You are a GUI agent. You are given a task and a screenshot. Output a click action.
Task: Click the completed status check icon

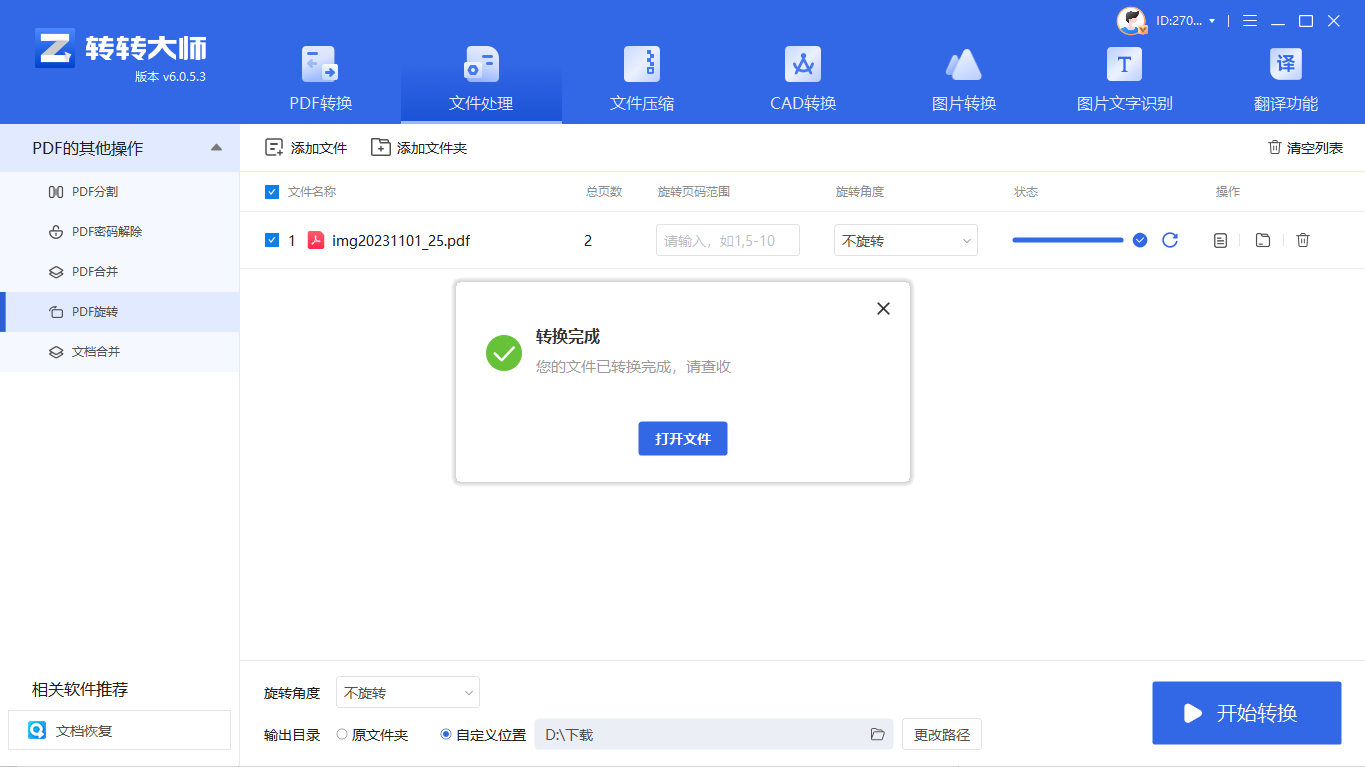[x=1140, y=240]
